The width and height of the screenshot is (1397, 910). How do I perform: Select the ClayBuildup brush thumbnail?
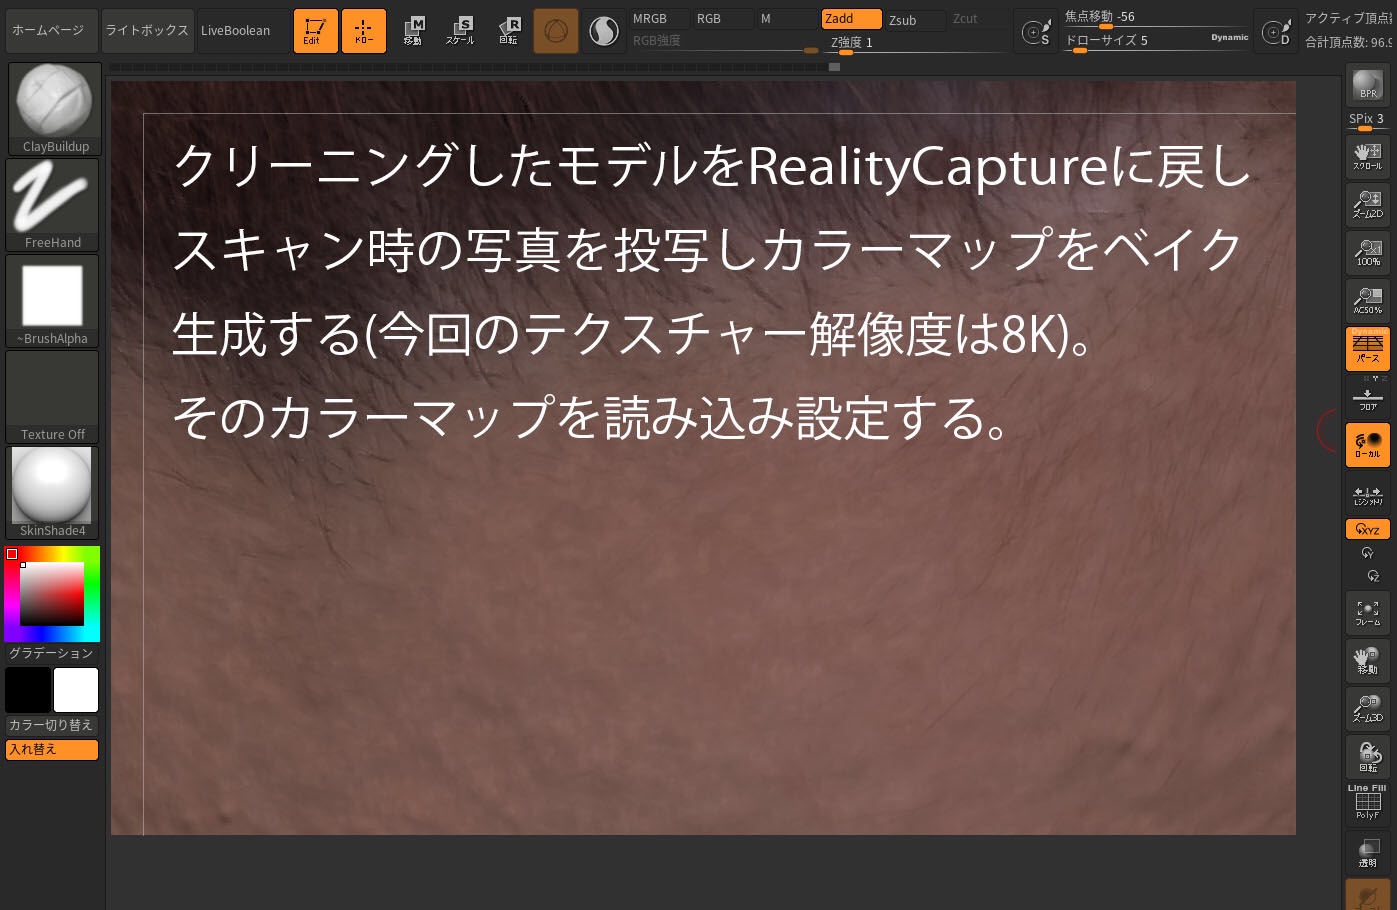[x=54, y=108]
